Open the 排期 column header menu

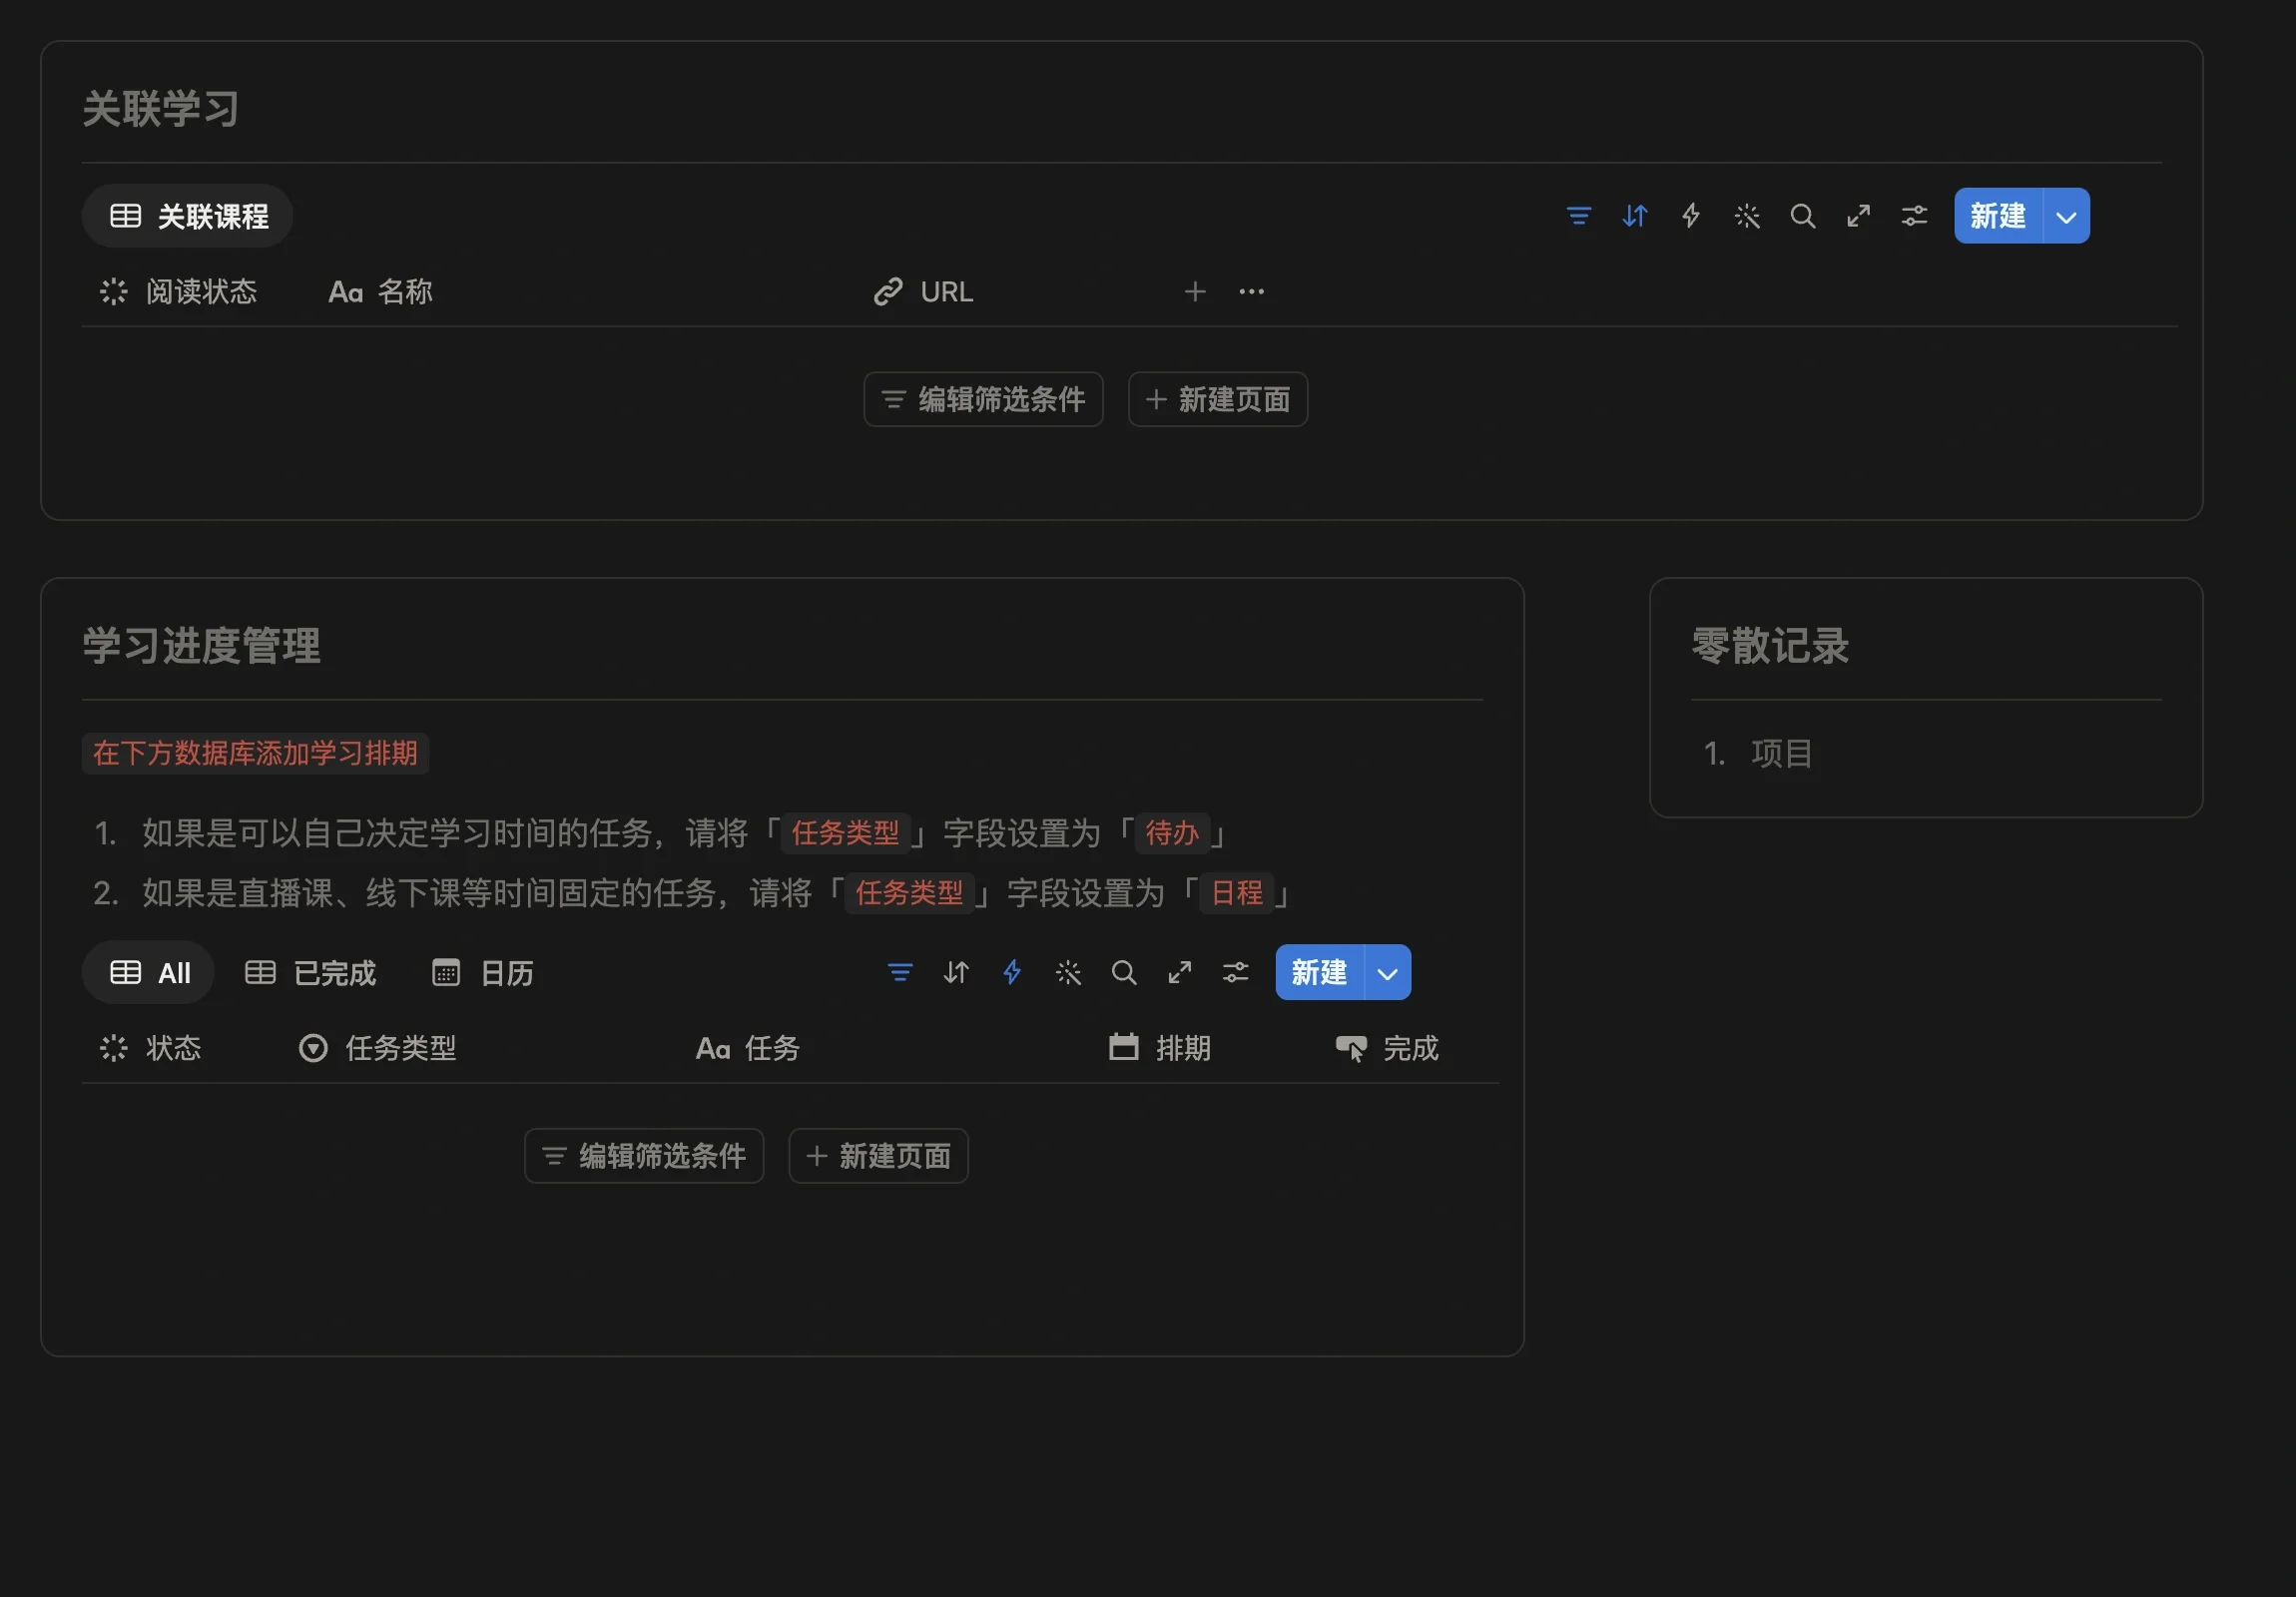coord(1160,1048)
